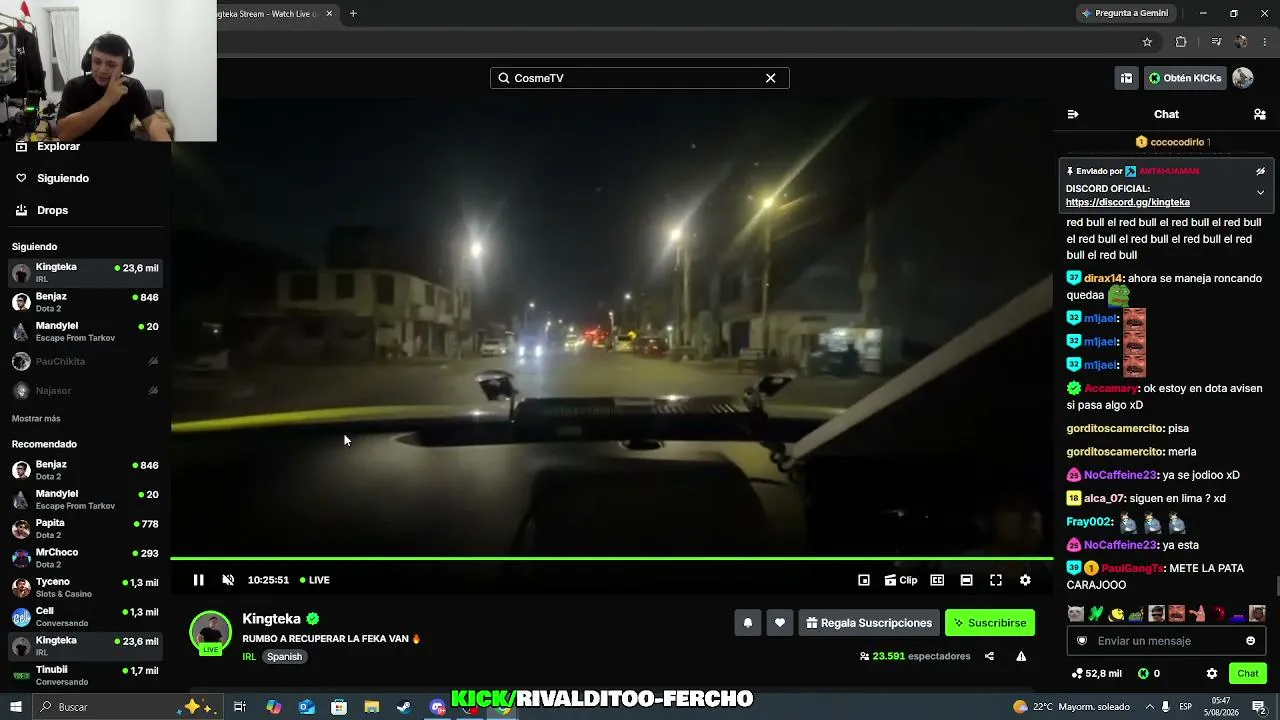Hide the pinned Discord message
This screenshot has width=1280, height=720.
pyautogui.click(x=1261, y=171)
